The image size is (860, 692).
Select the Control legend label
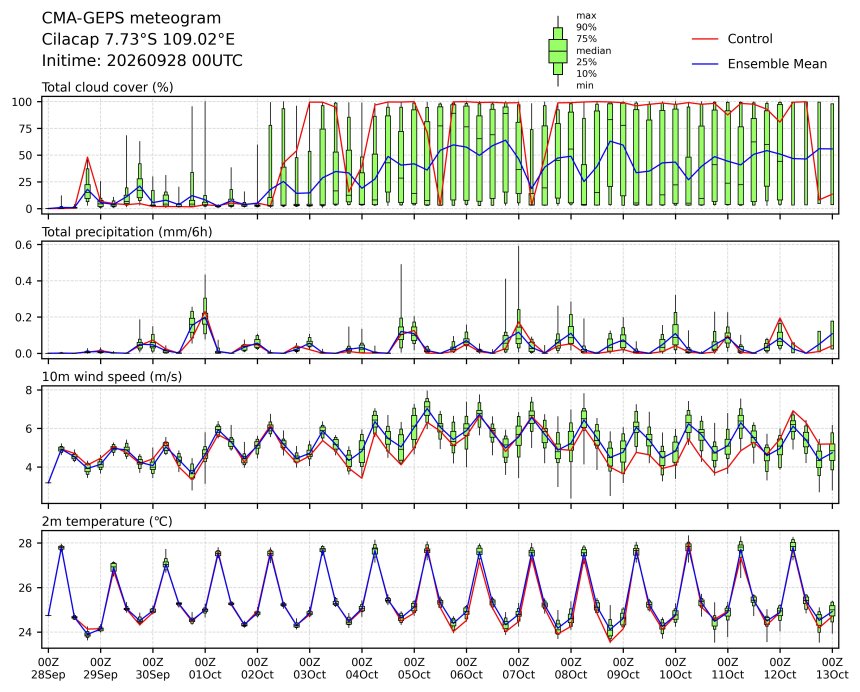(x=750, y=39)
